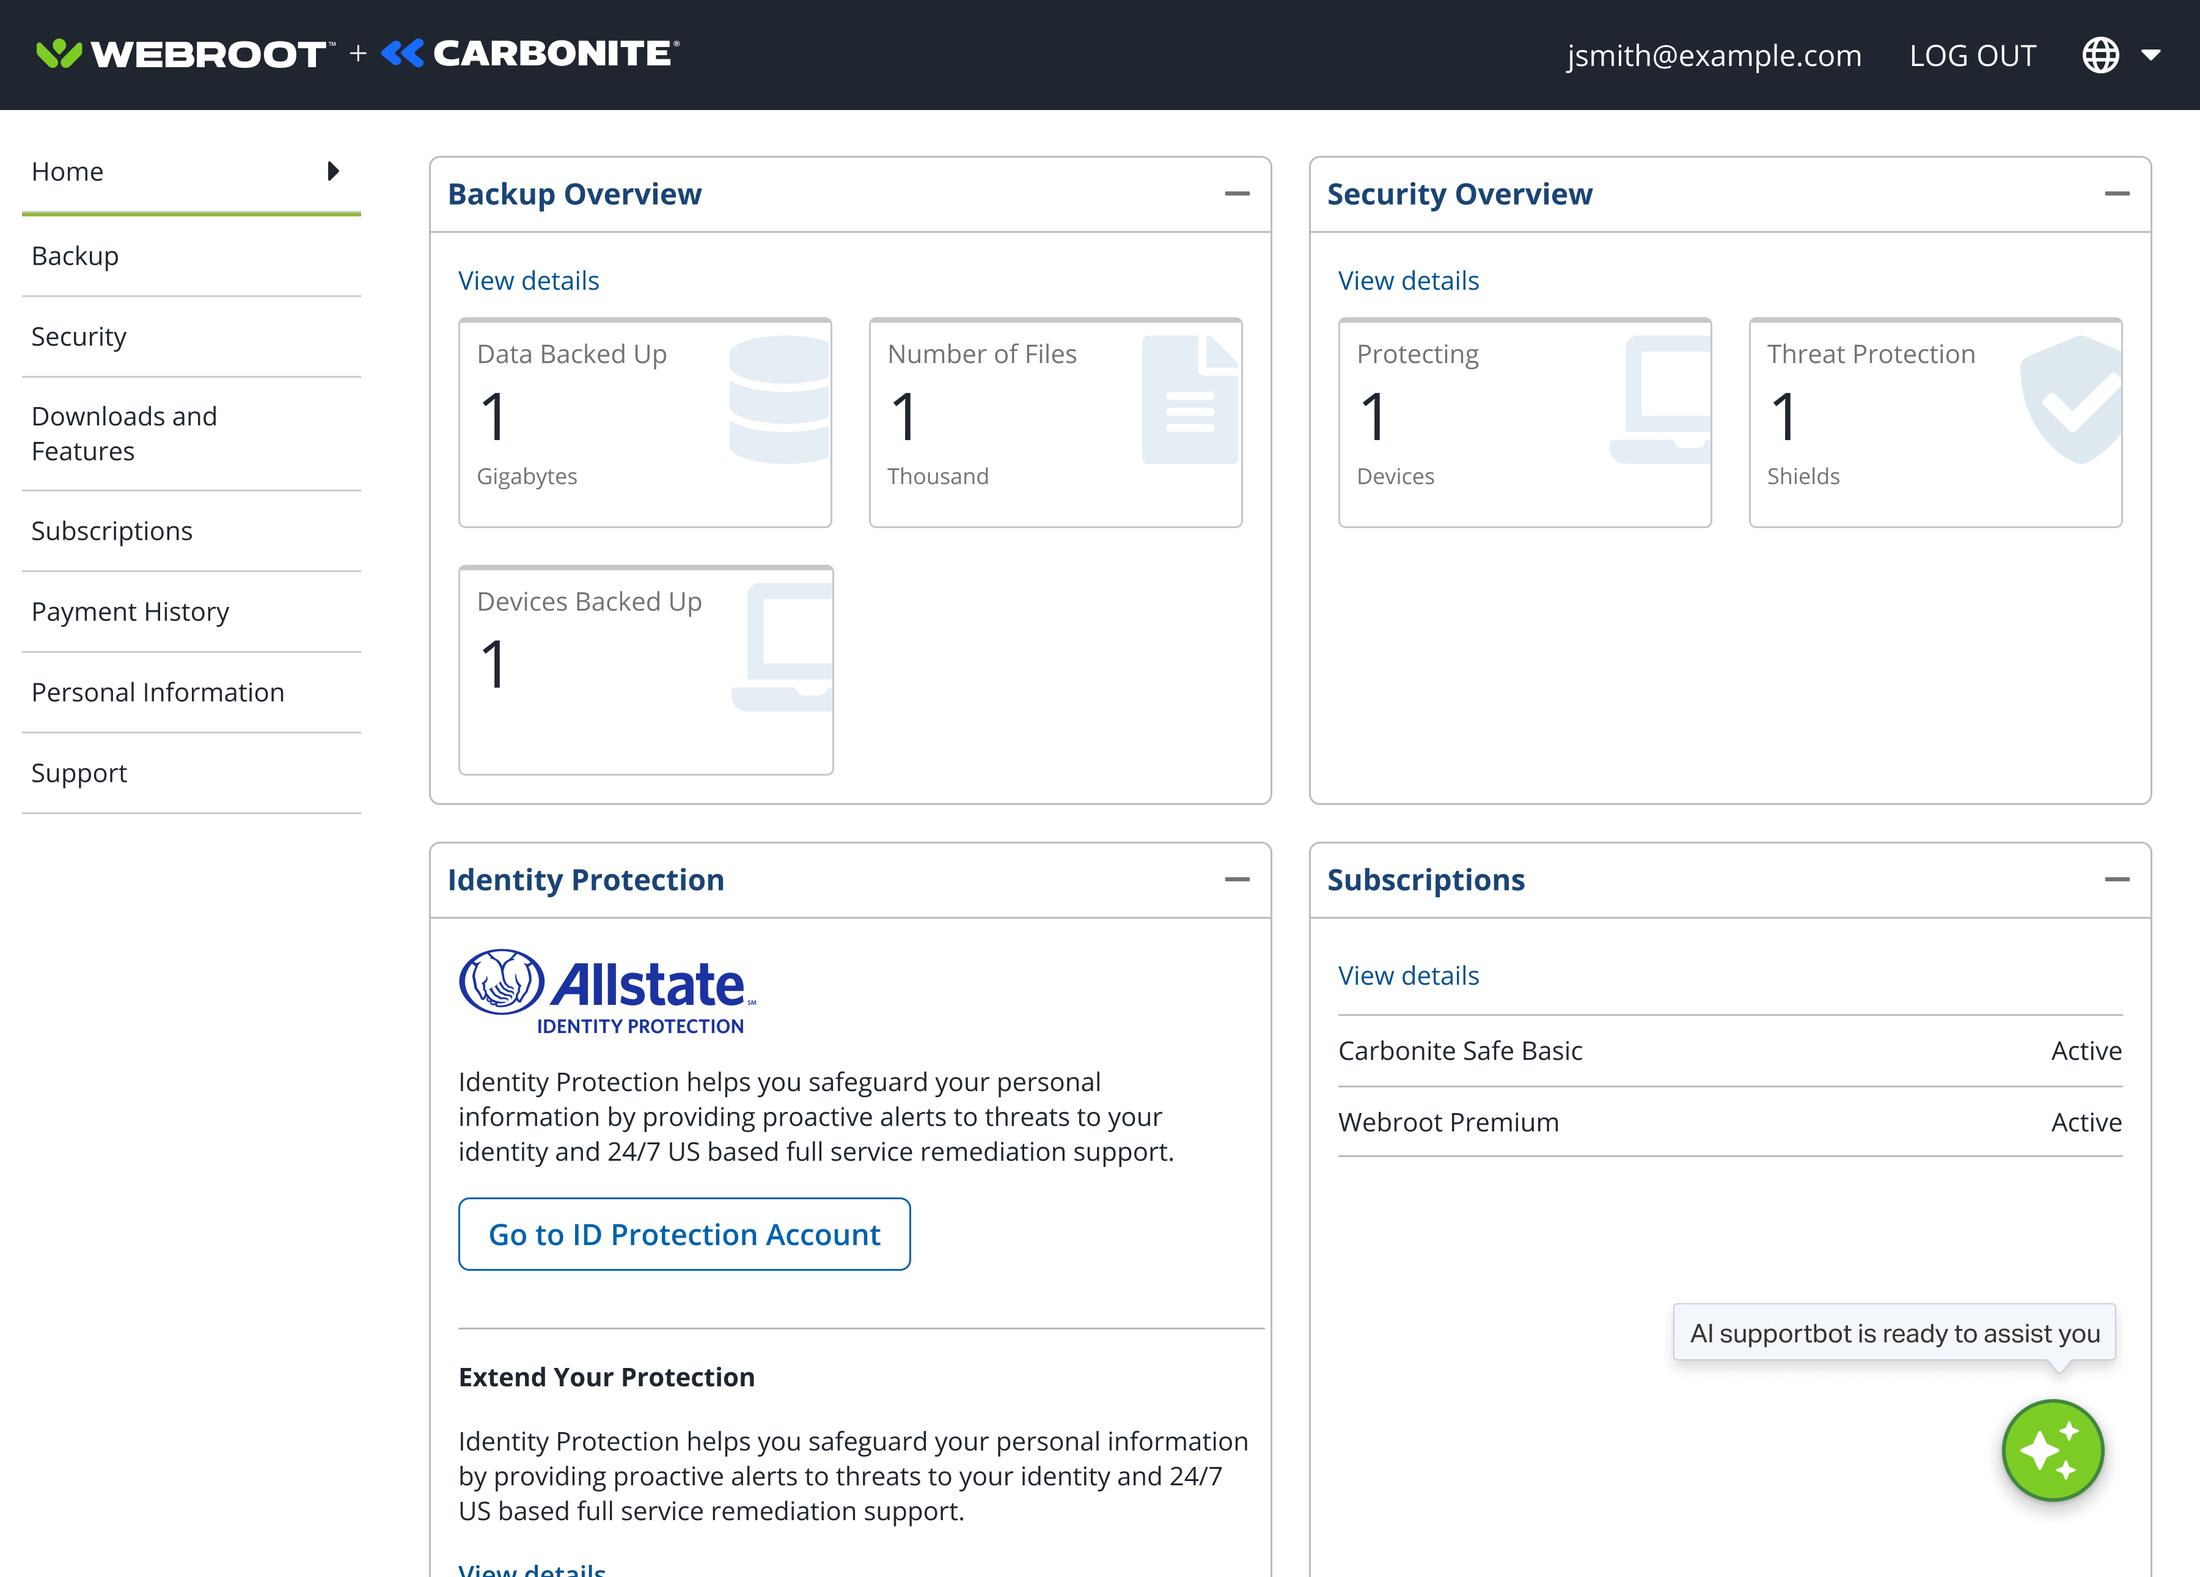The image size is (2200, 1577).
Task: Click the Webroot Premium subscription row
Action: pos(1730,1122)
